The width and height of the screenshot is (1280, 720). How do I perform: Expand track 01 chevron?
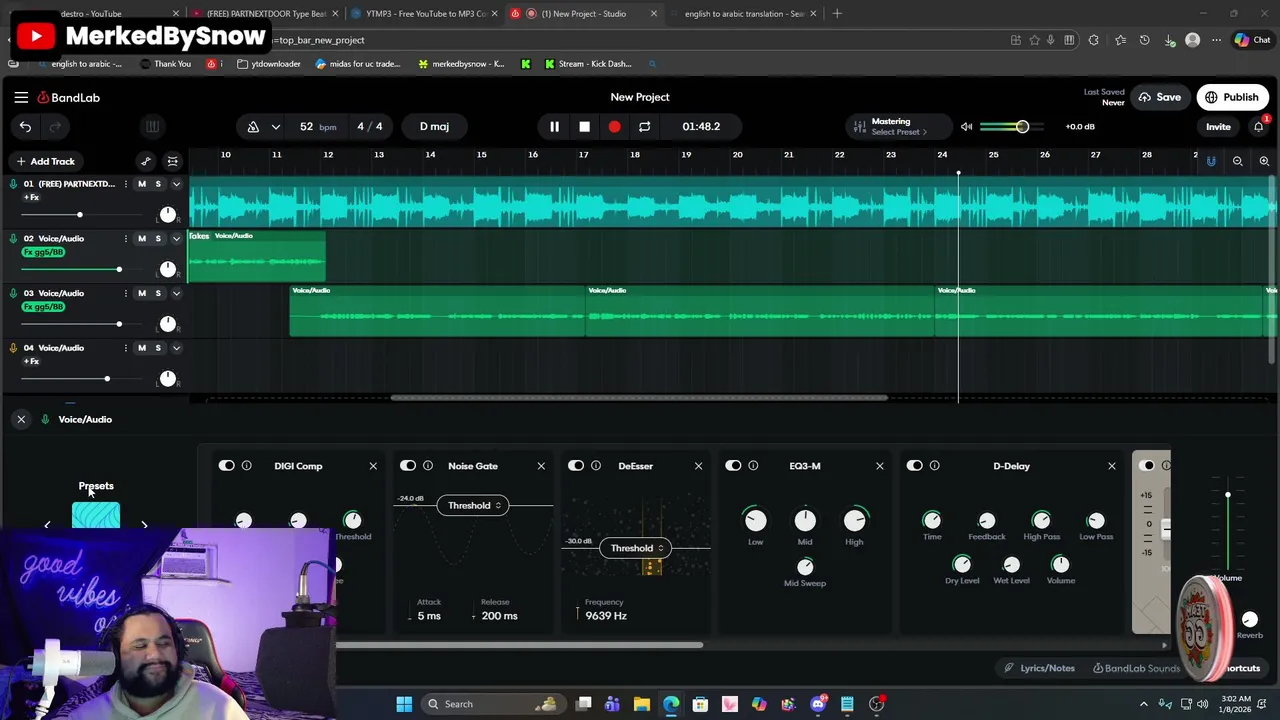[x=176, y=184]
